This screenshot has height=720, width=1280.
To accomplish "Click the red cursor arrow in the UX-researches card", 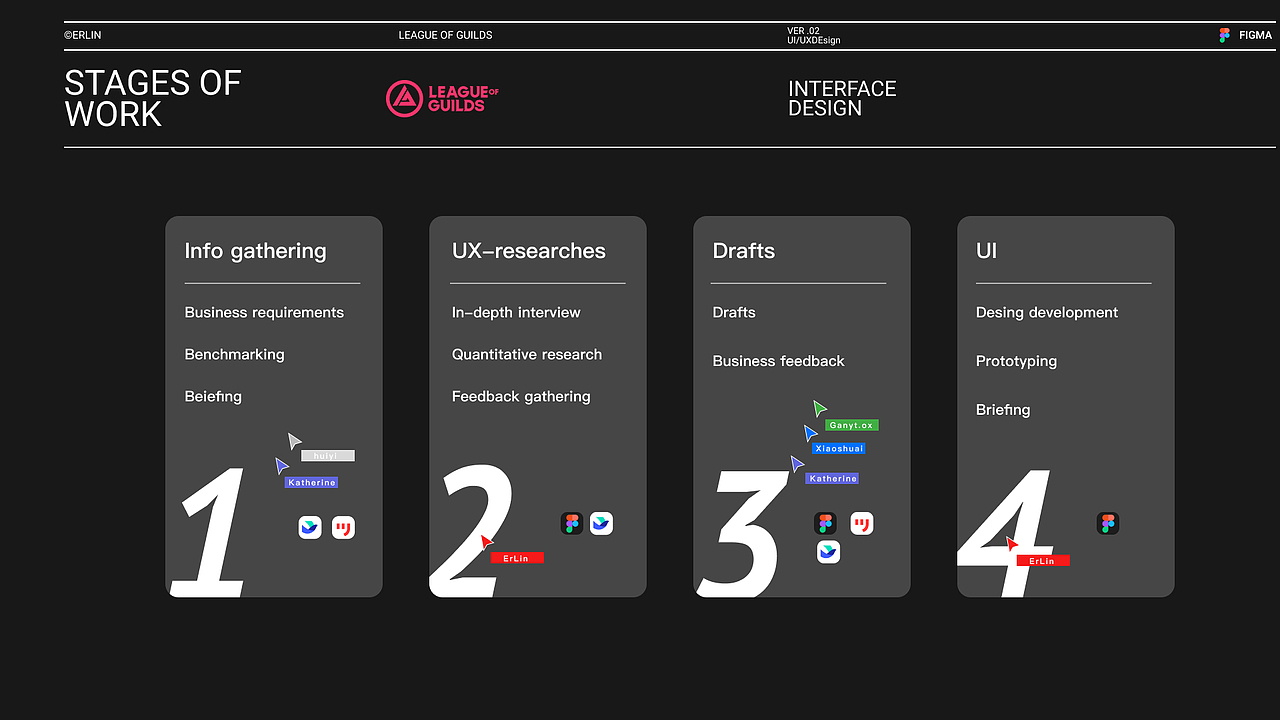I will 486,542.
